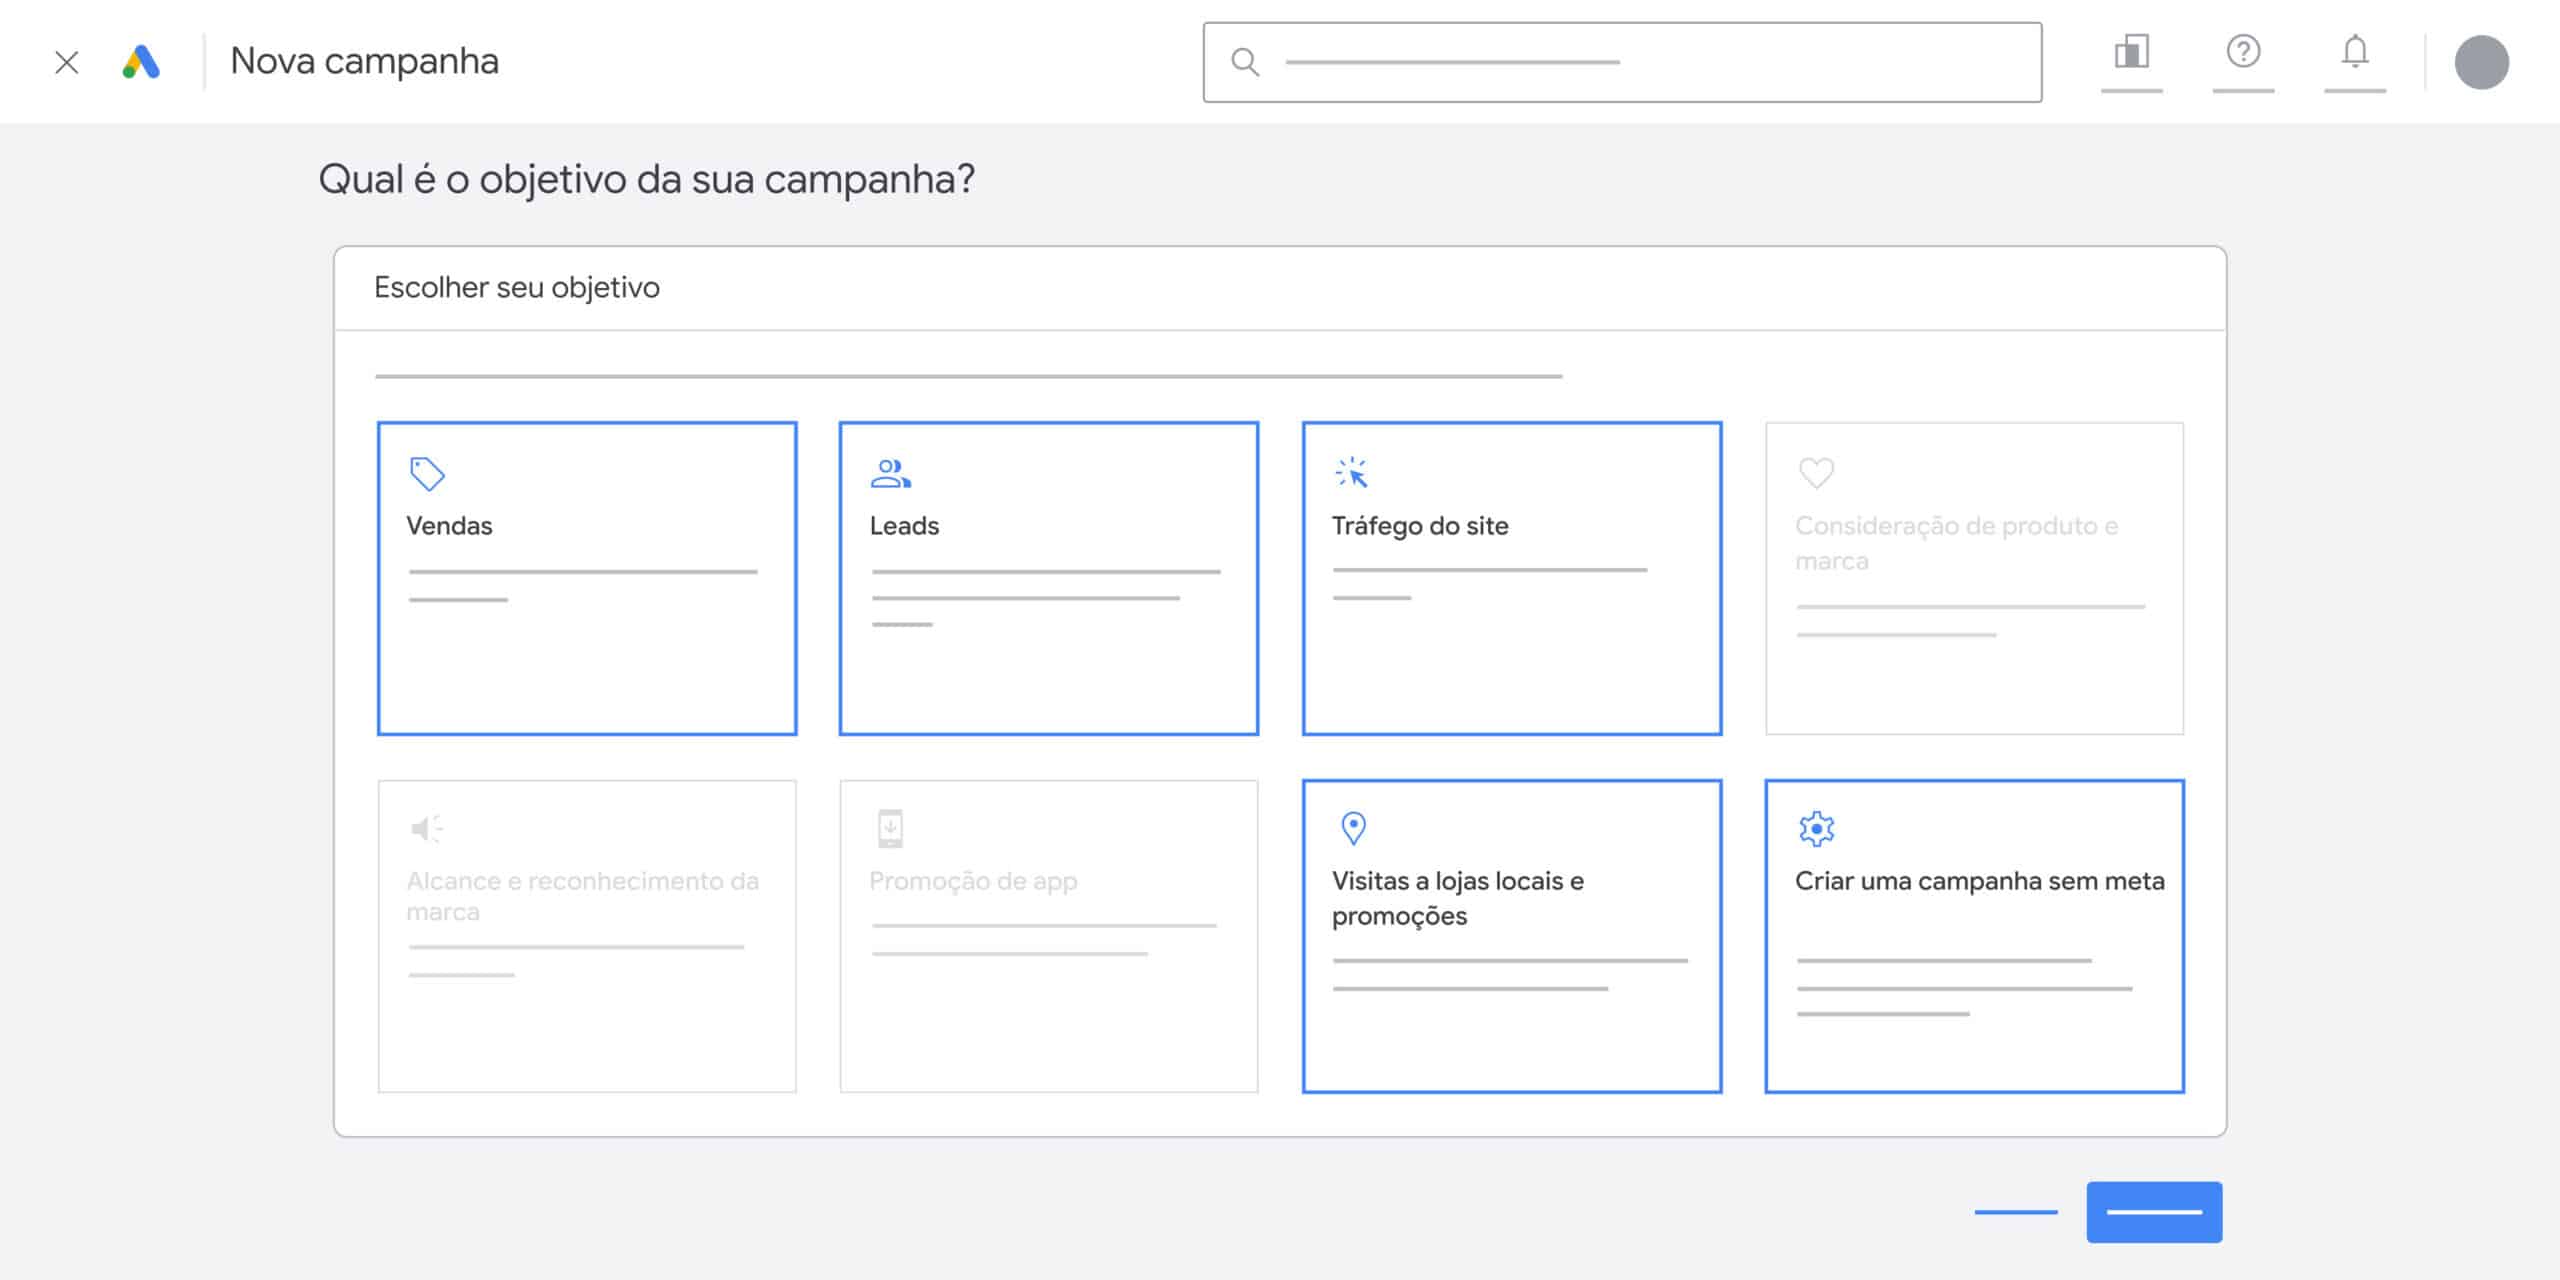This screenshot has height=1280, width=2560.
Task: Click the Leads people icon
Action: tap(890, 473)
